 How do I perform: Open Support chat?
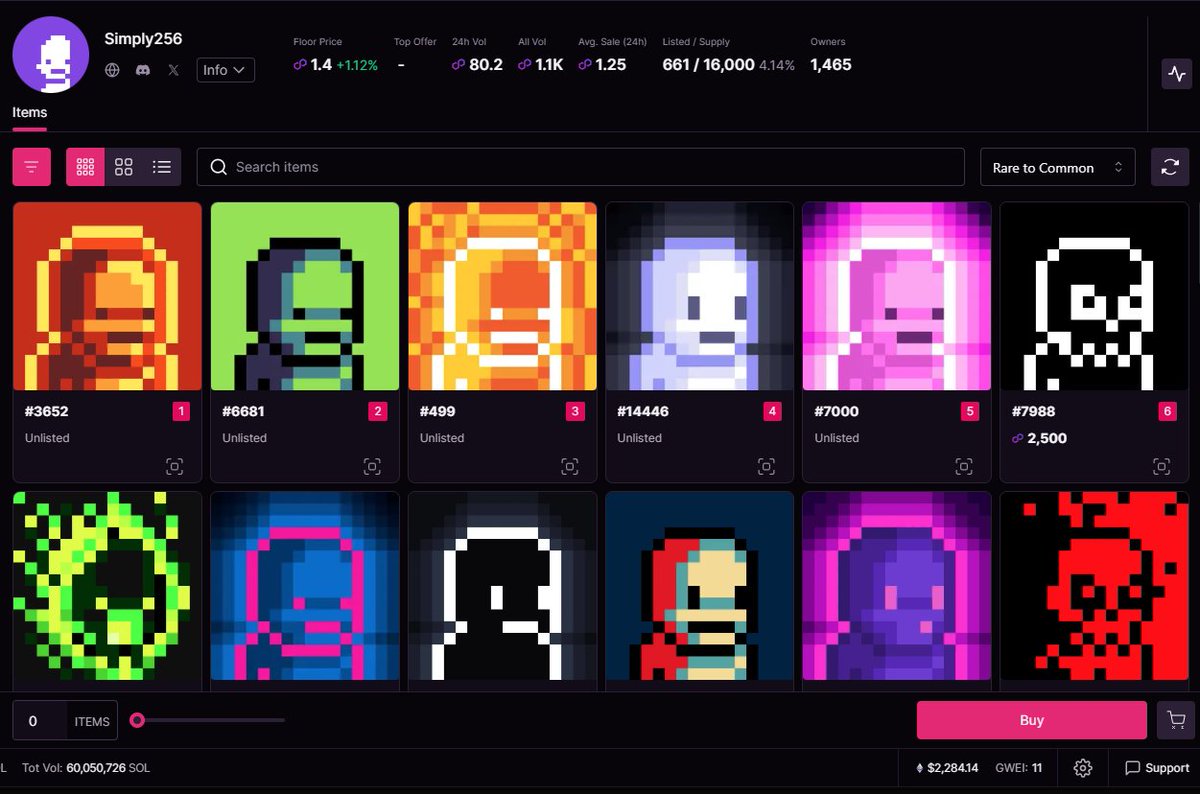(x=1157, y=768)
